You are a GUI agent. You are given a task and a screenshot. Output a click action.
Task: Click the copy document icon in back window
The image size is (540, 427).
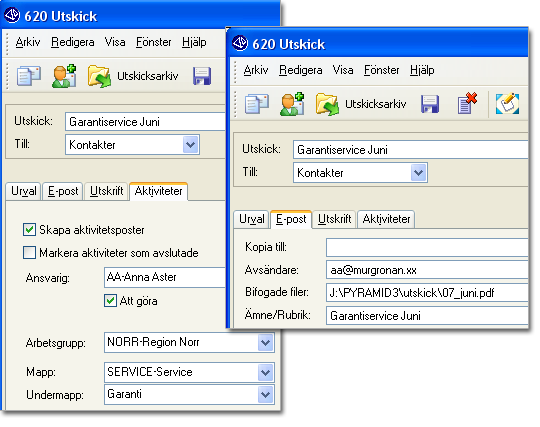[x=29, y=76]
